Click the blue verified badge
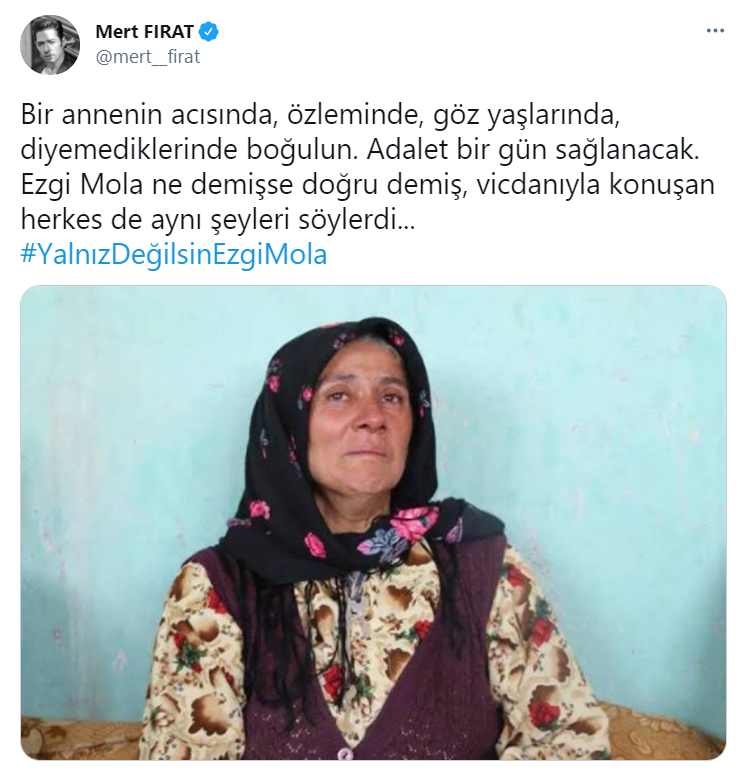This screenshot has height=774, width=741. tap(208, 32)
